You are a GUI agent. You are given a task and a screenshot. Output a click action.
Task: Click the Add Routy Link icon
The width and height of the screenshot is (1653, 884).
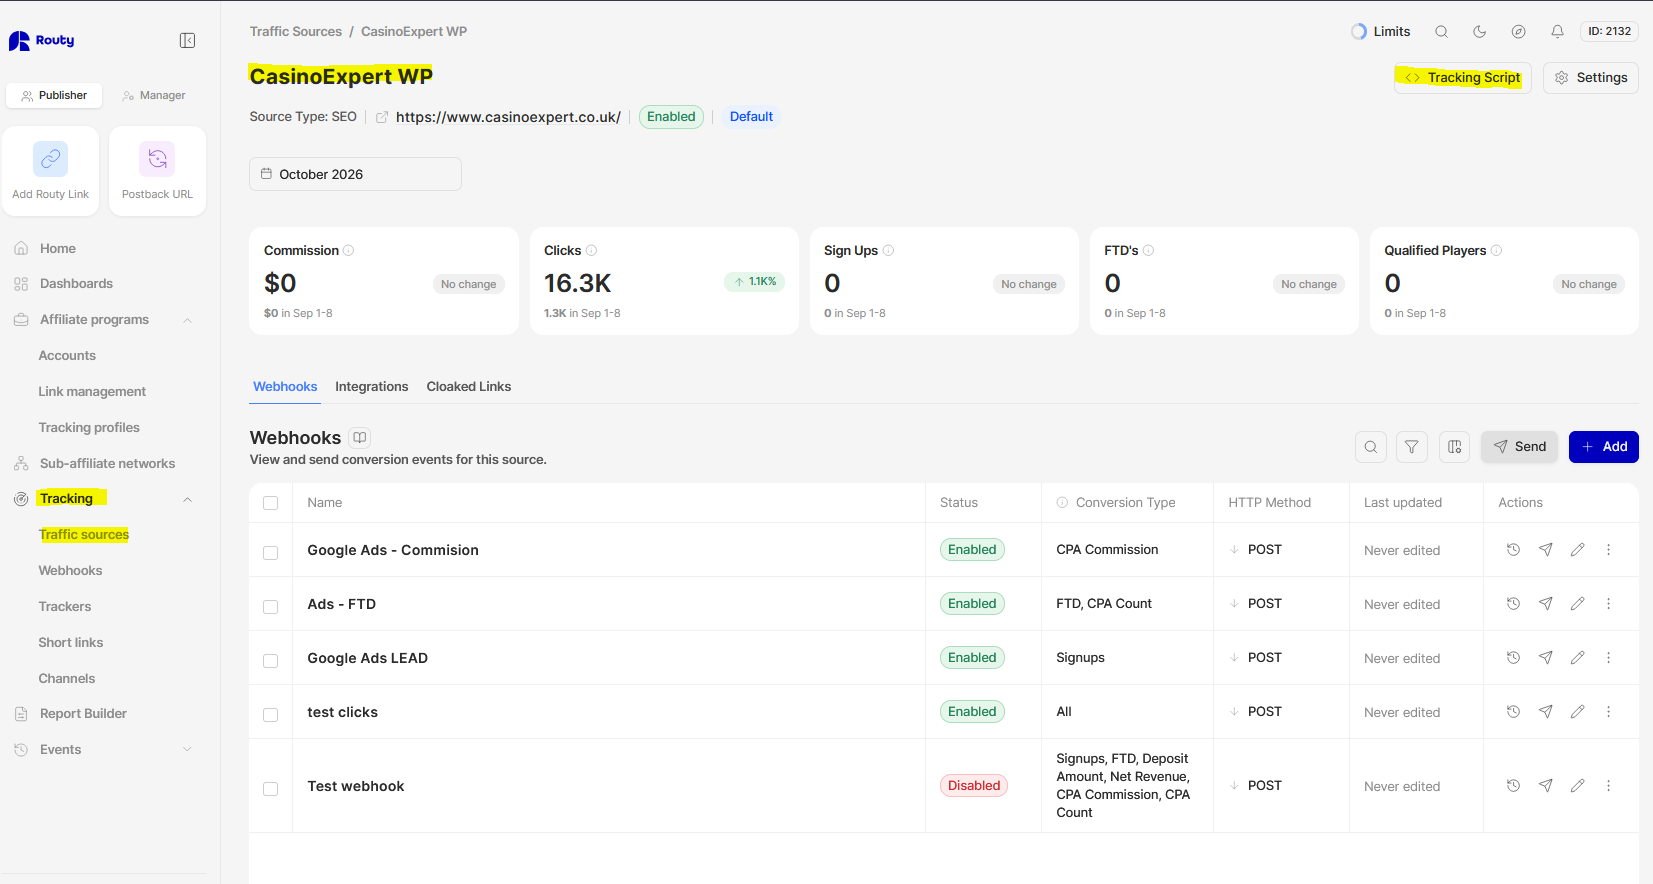(51, 159)
